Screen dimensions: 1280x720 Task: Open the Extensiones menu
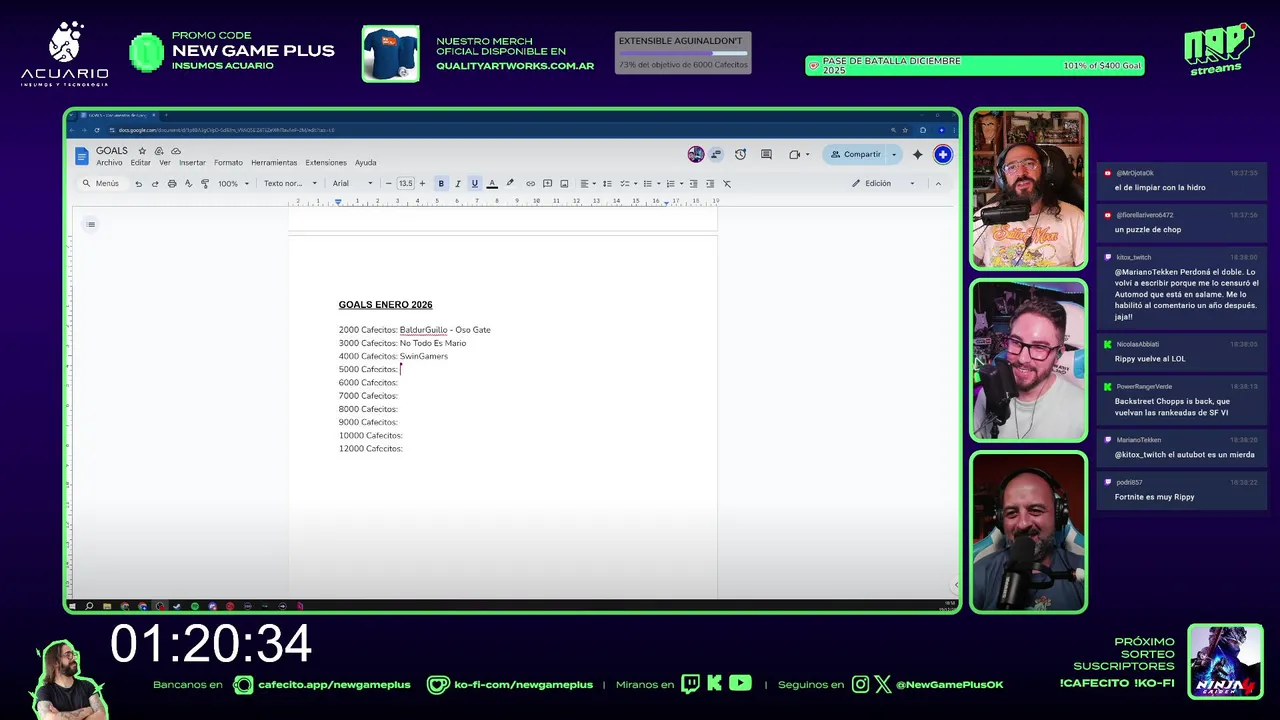(x=326, y=163)
